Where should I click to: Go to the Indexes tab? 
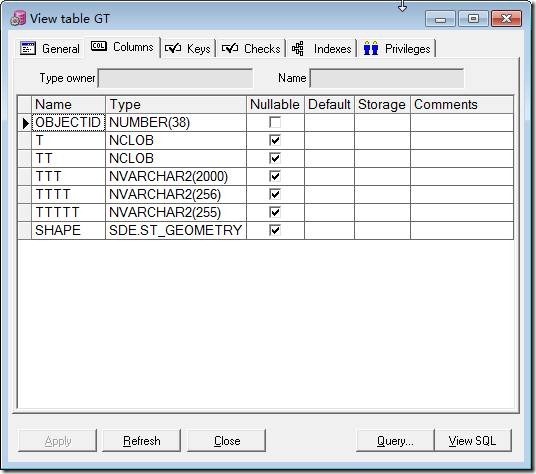322,49
